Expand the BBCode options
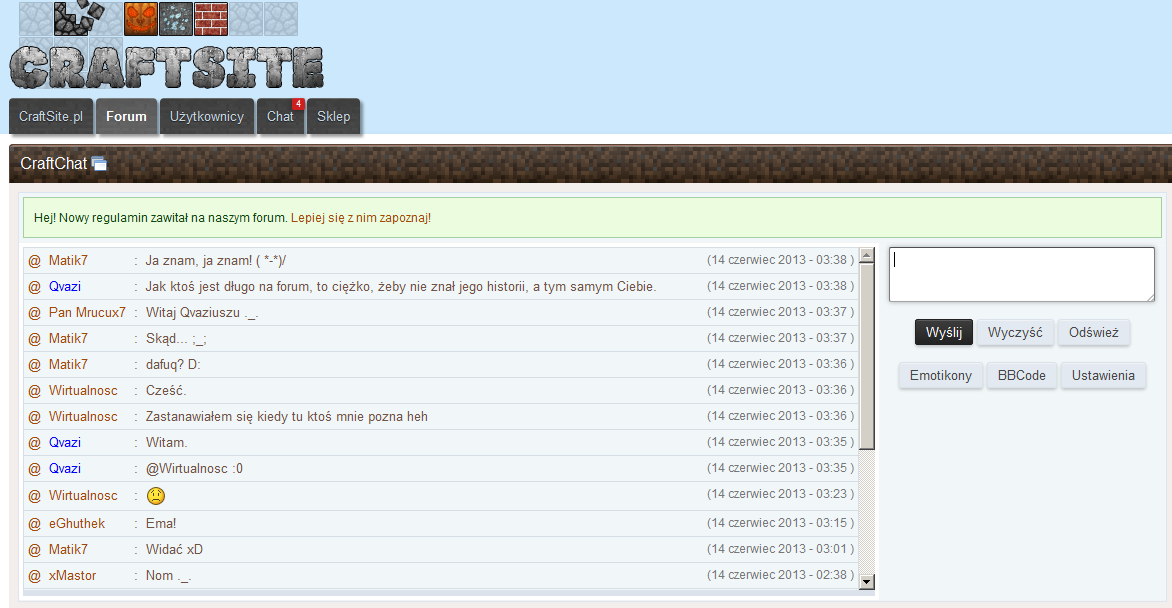 pos(1021,375)
